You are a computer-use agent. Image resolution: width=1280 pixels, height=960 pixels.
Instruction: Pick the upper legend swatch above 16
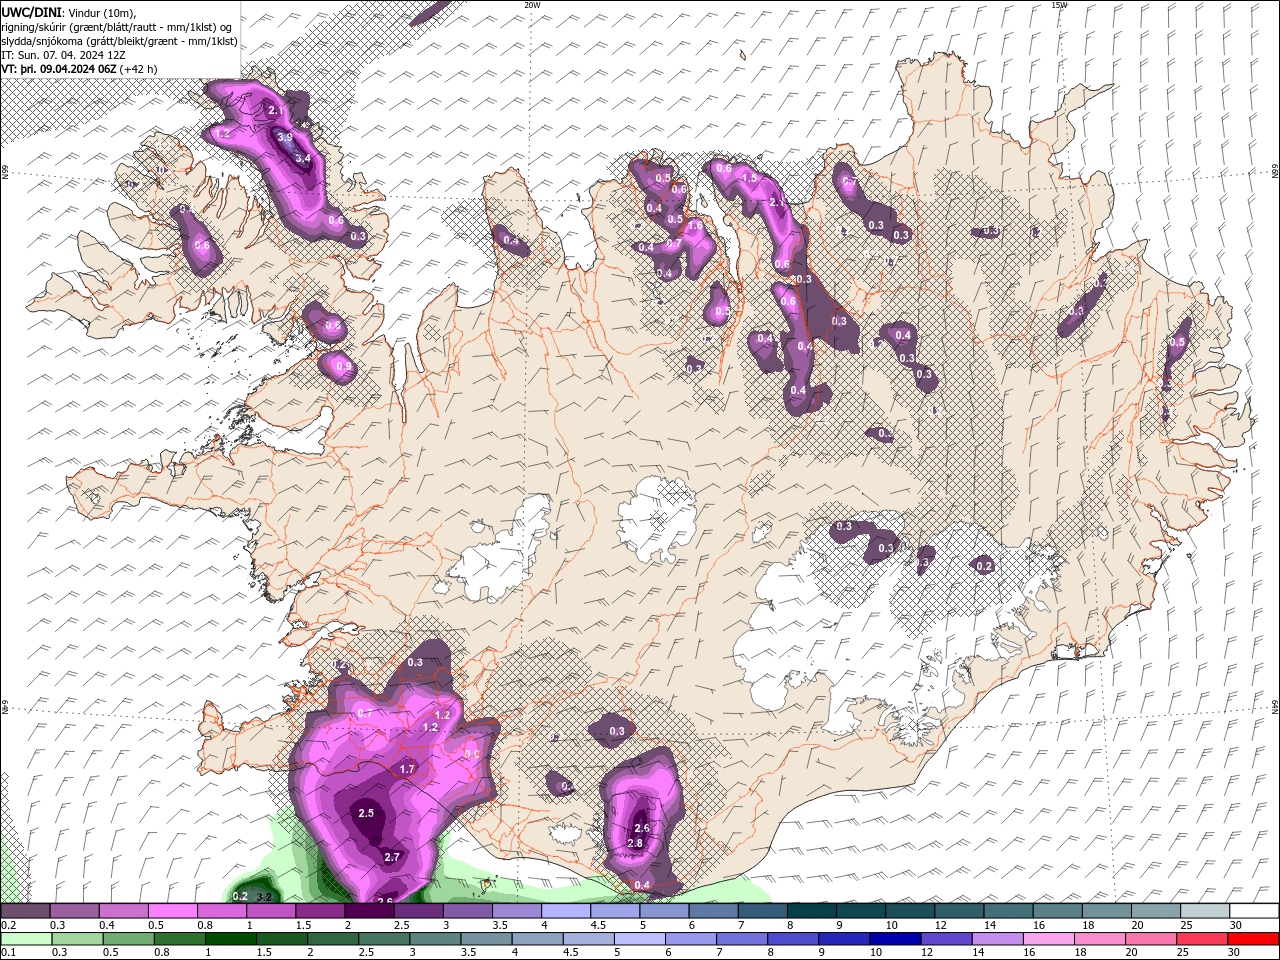pos(1057,911)
